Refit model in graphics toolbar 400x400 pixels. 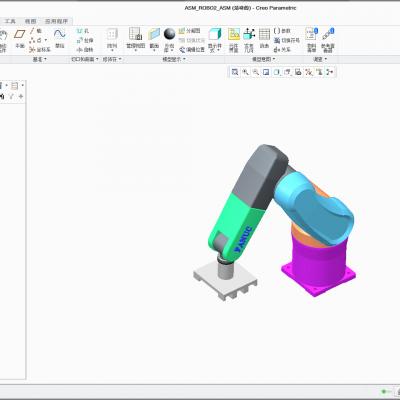(x=235, y=72)
